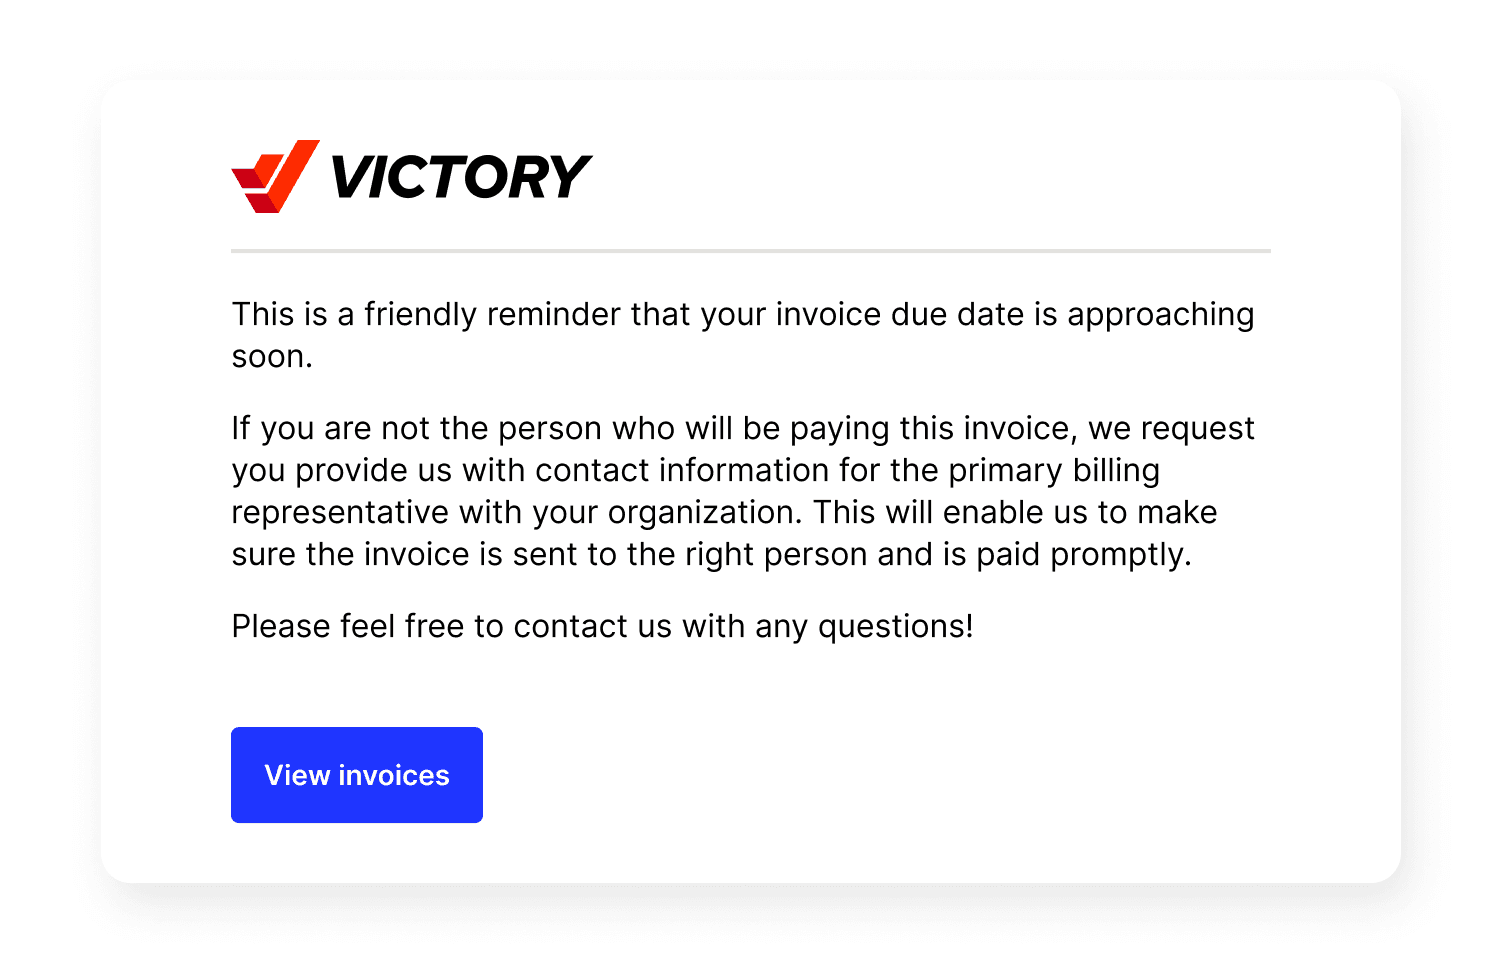
Task: Click the word "soon." on the second line
Action: (272, 357)
